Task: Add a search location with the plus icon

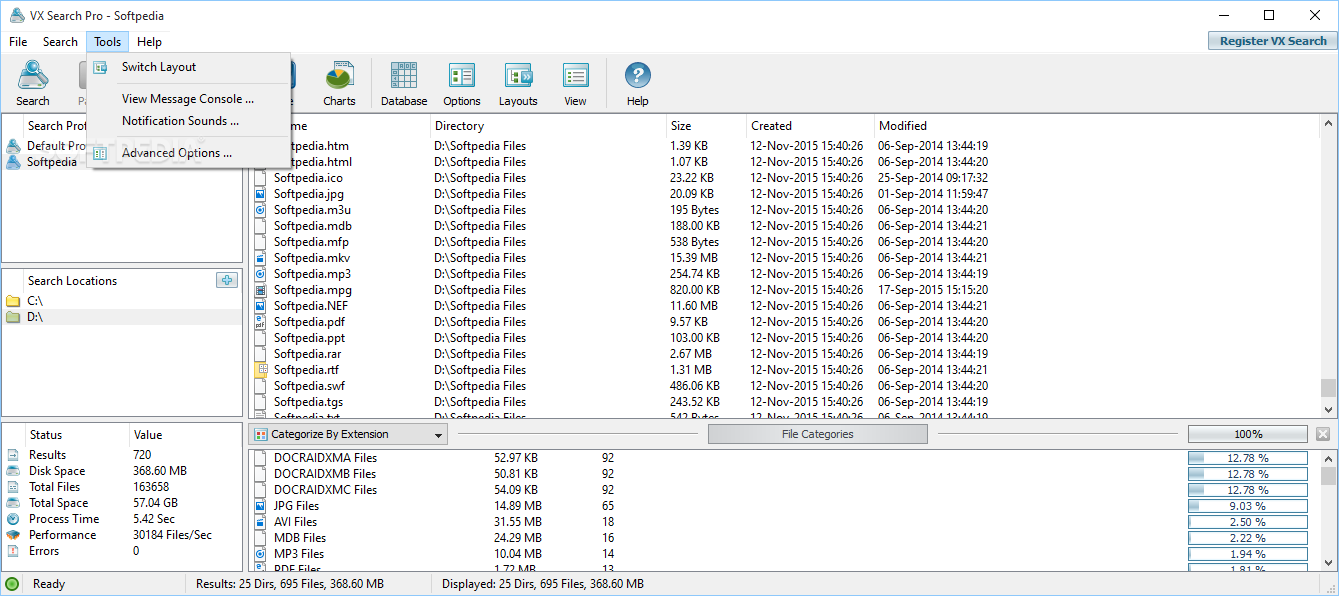Action: pyautogui.click(x=227, y=280)
